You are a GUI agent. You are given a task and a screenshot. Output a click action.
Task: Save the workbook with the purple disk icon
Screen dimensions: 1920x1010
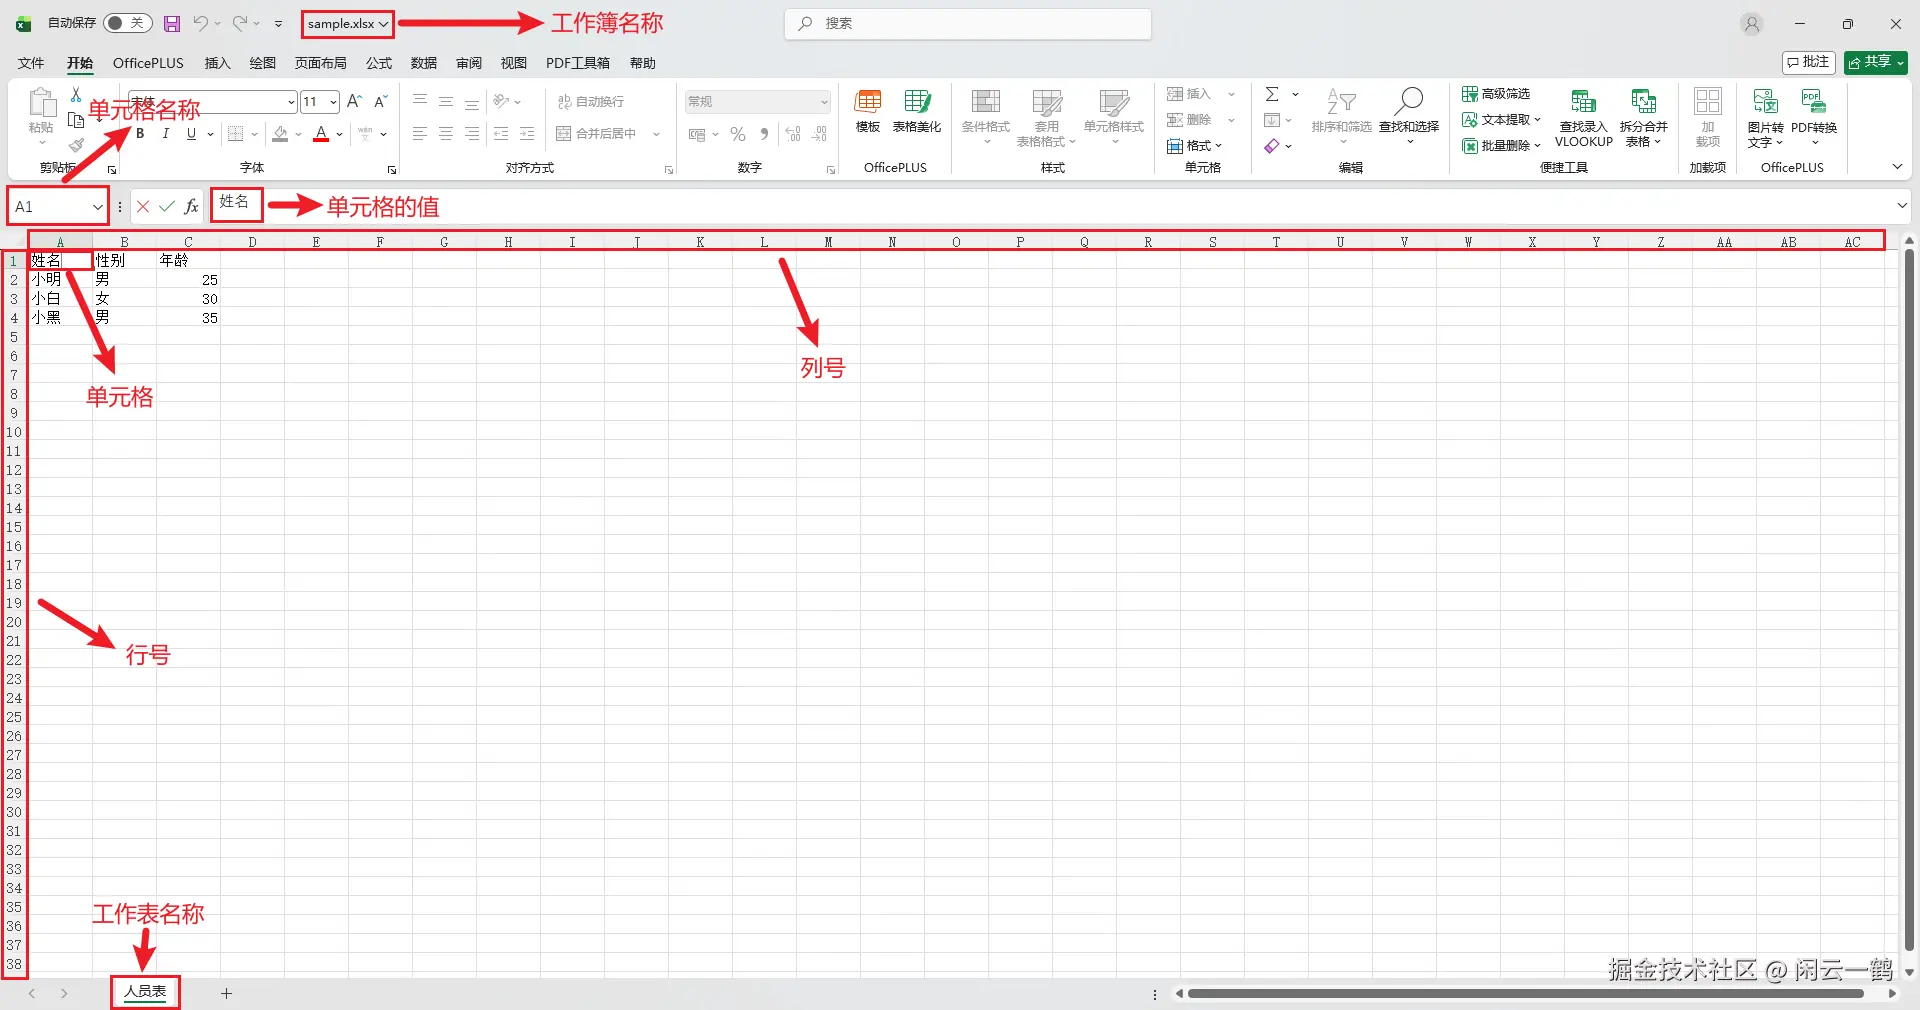pos(172,24)
